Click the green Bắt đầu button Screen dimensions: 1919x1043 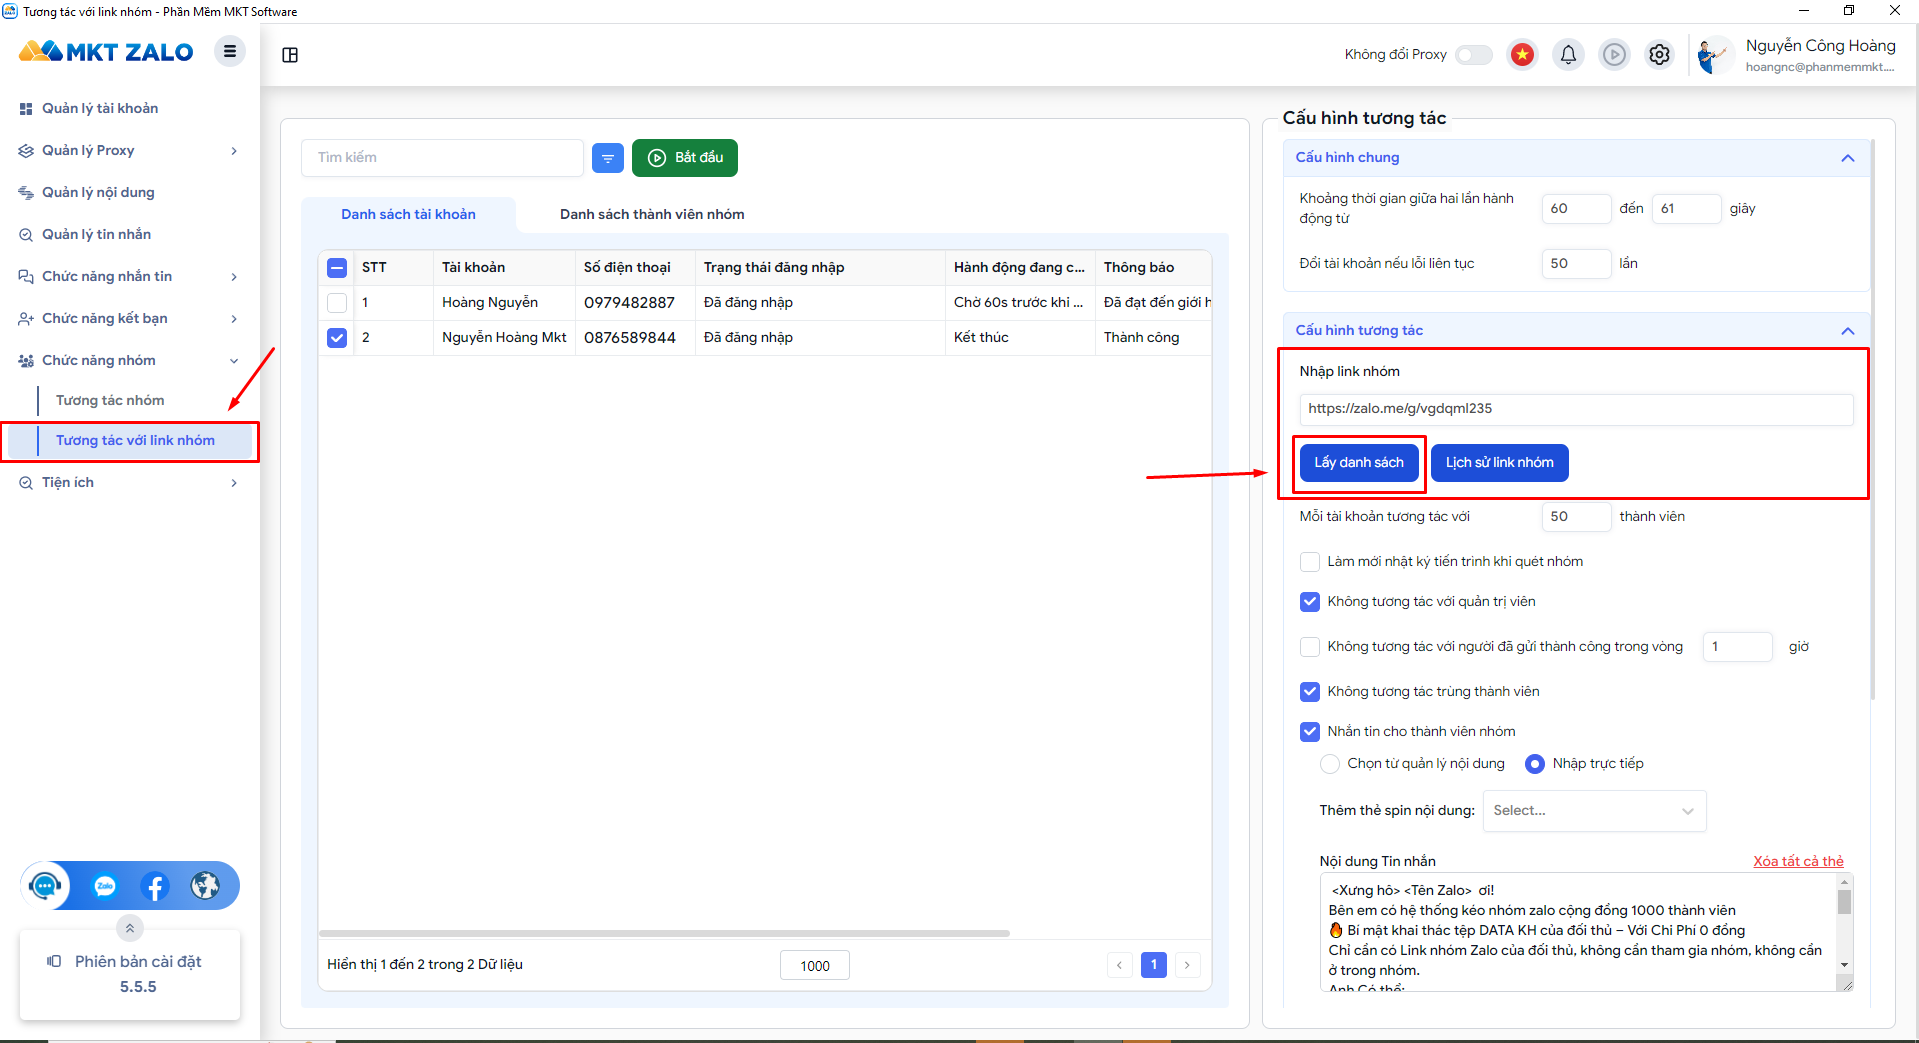(x=685, y=158)
